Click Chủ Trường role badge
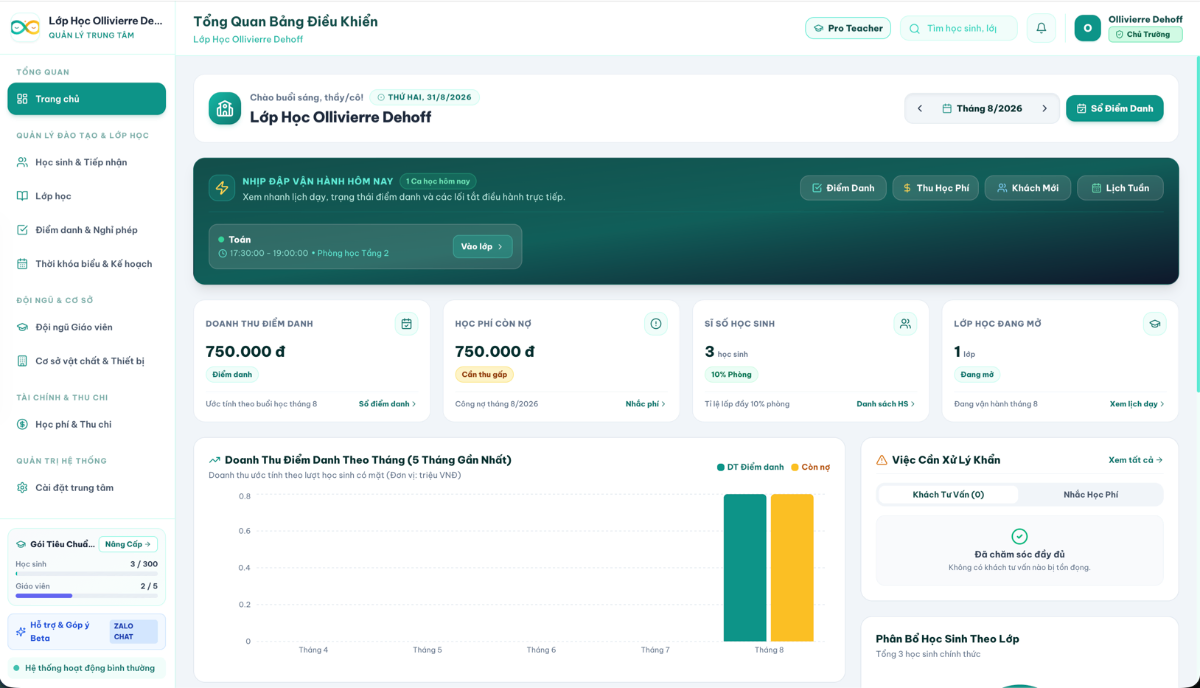The height and width of the screenshot is (688, 1200). [1145, 35]
